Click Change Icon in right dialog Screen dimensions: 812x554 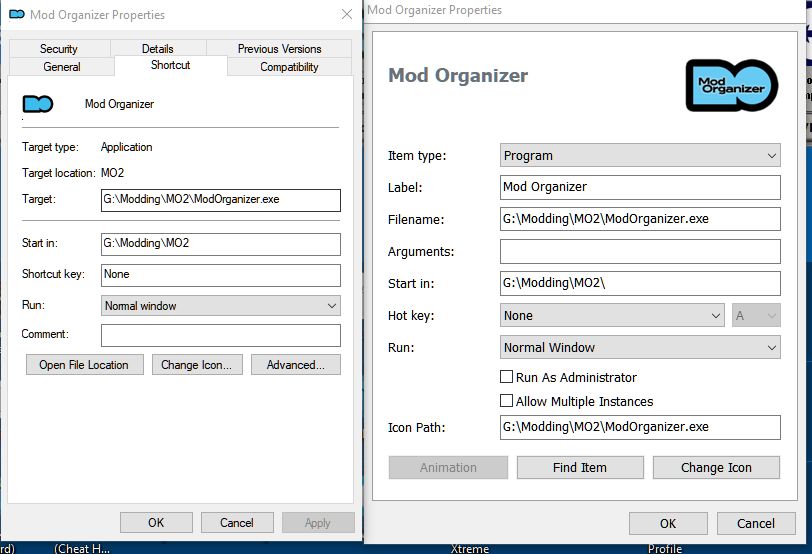pyautogui.click(x=716, y=467)
